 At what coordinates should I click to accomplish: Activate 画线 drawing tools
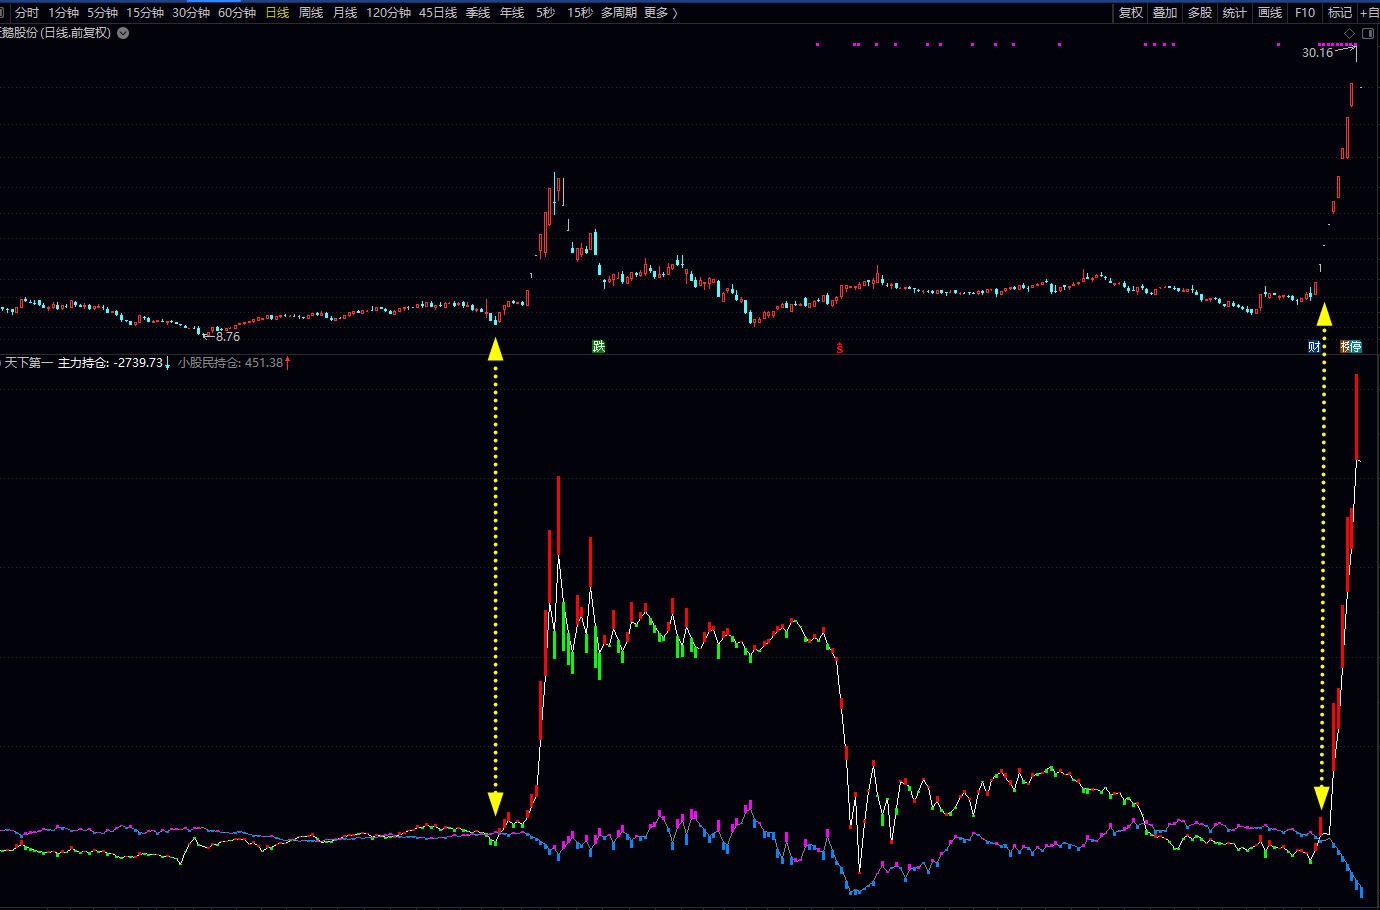[x=1270, y=13]
